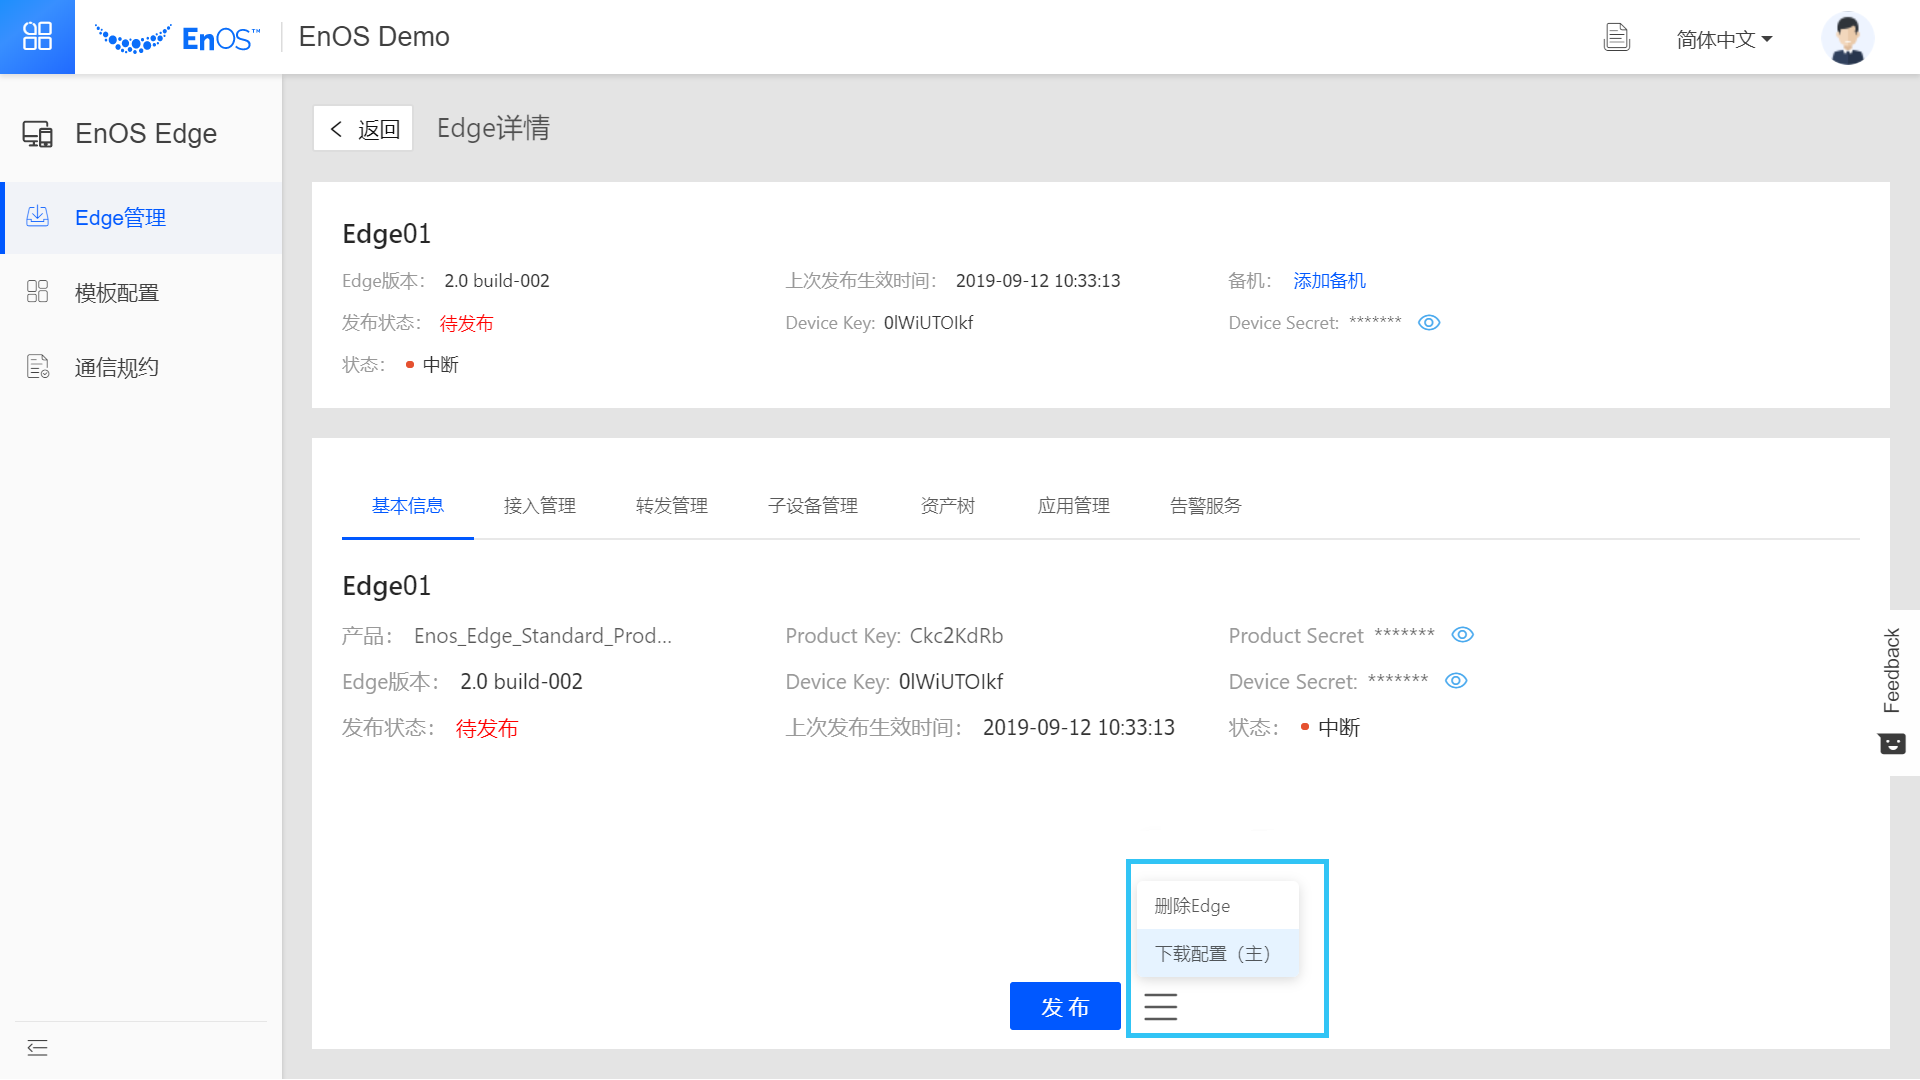Viewport: 1920px width, 1080px height.
Task: Click header card's red 待发布 status
Action: pyautogui.click(x=467, y=323)
